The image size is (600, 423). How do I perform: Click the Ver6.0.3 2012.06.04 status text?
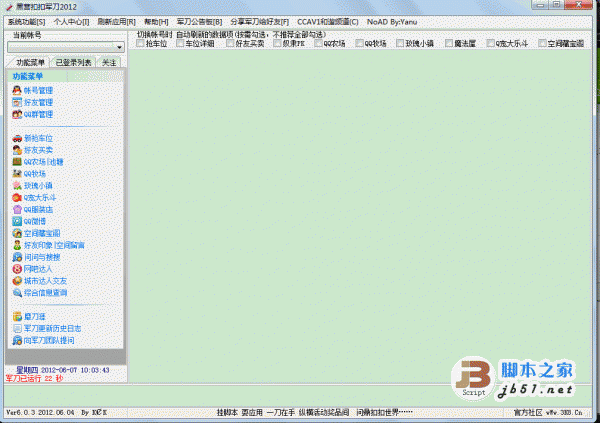40,412
